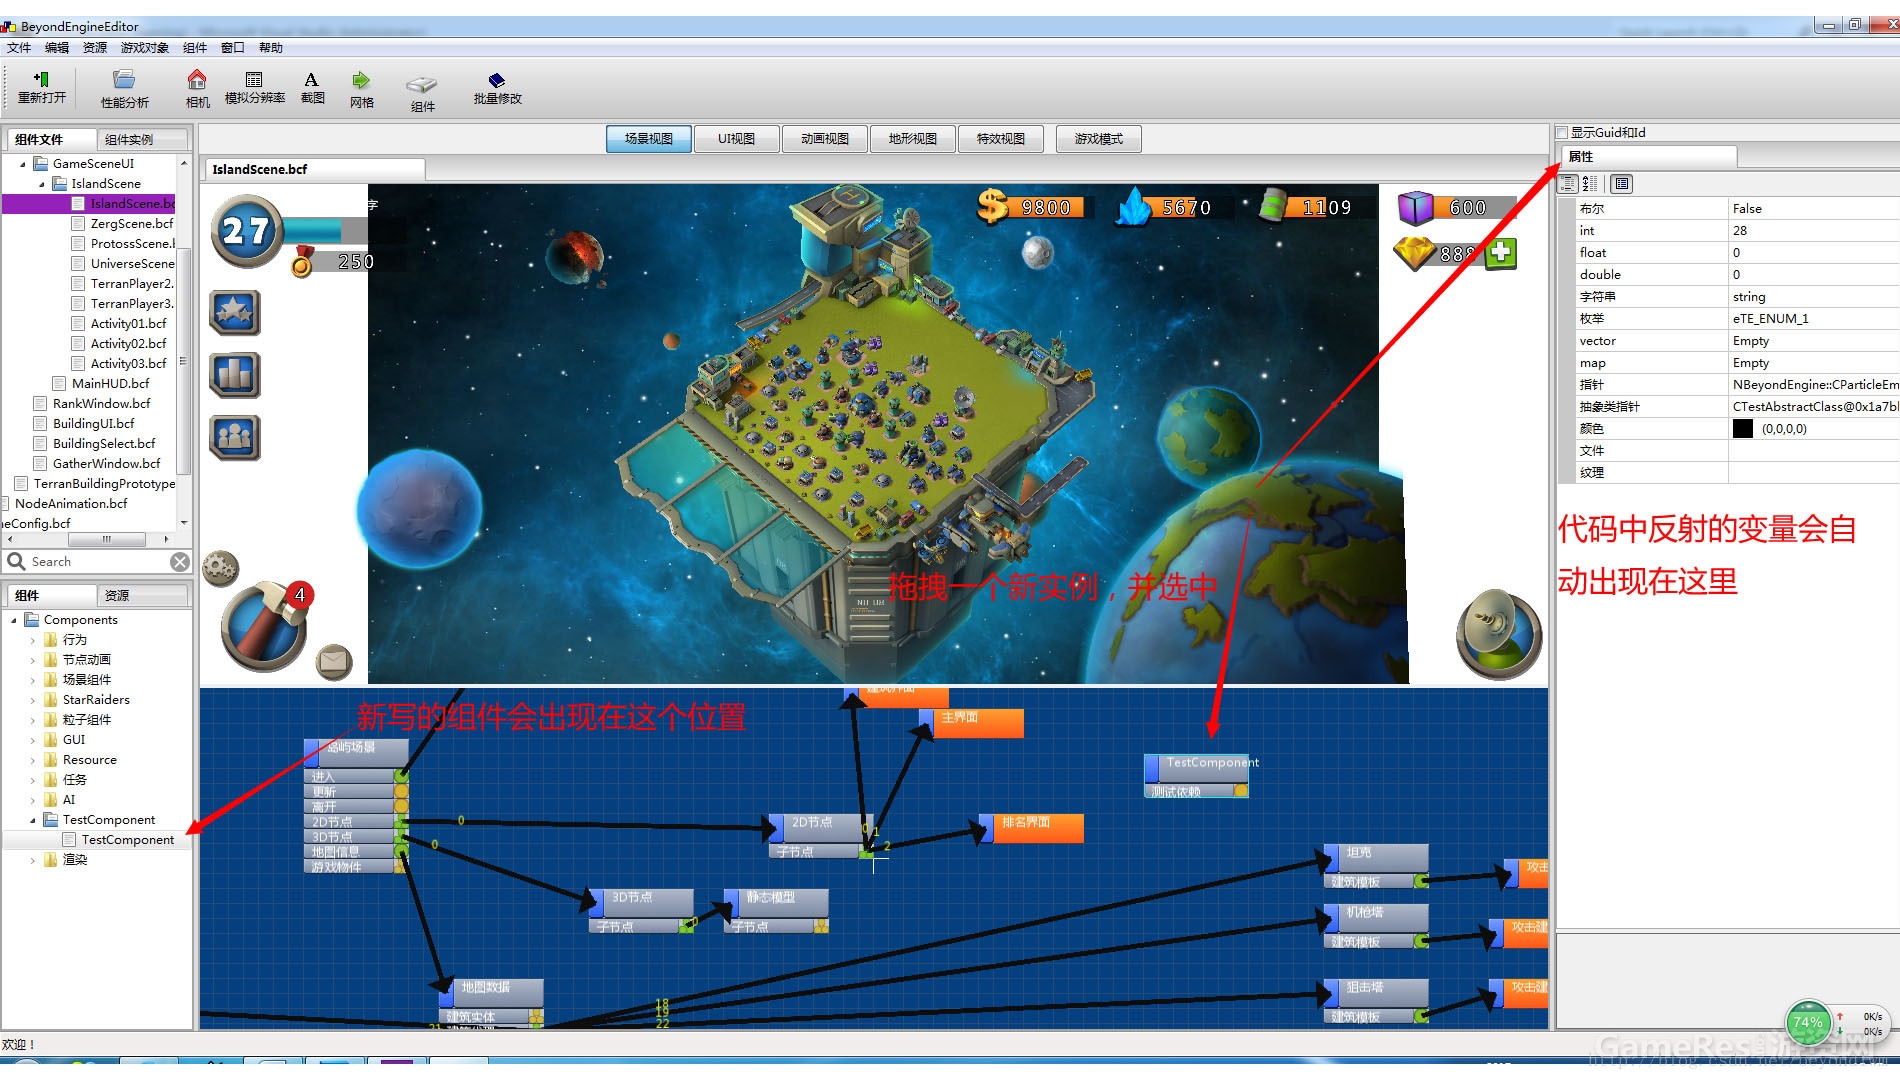
Task: Select TestComponent item in component tree
Action: pos(128,840)
